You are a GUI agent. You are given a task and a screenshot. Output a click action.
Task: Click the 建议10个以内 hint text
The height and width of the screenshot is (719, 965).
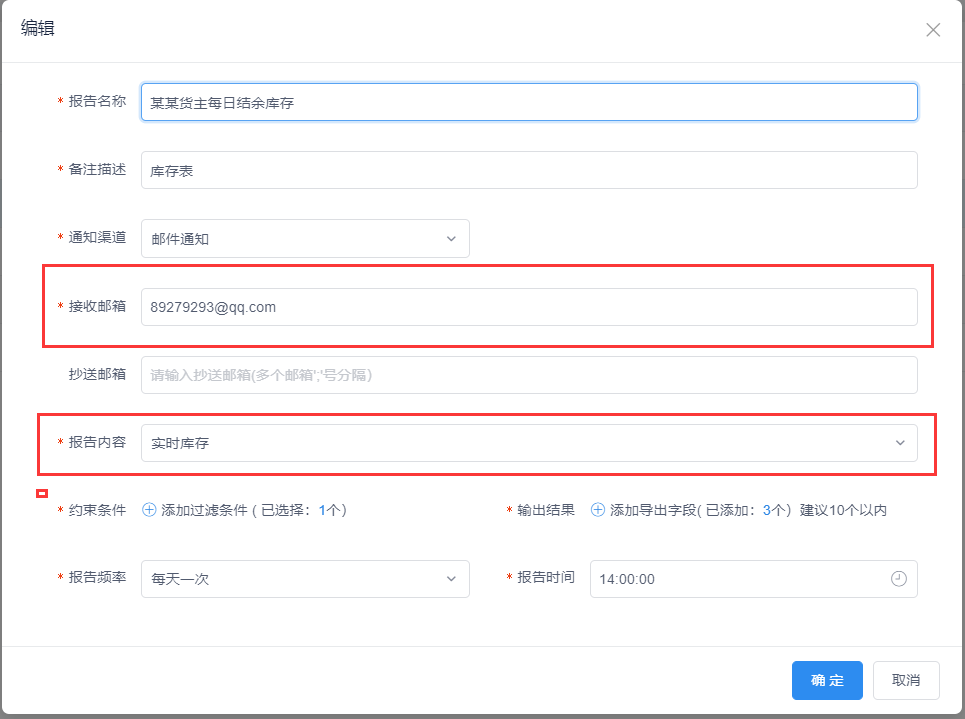pos(843,510)
